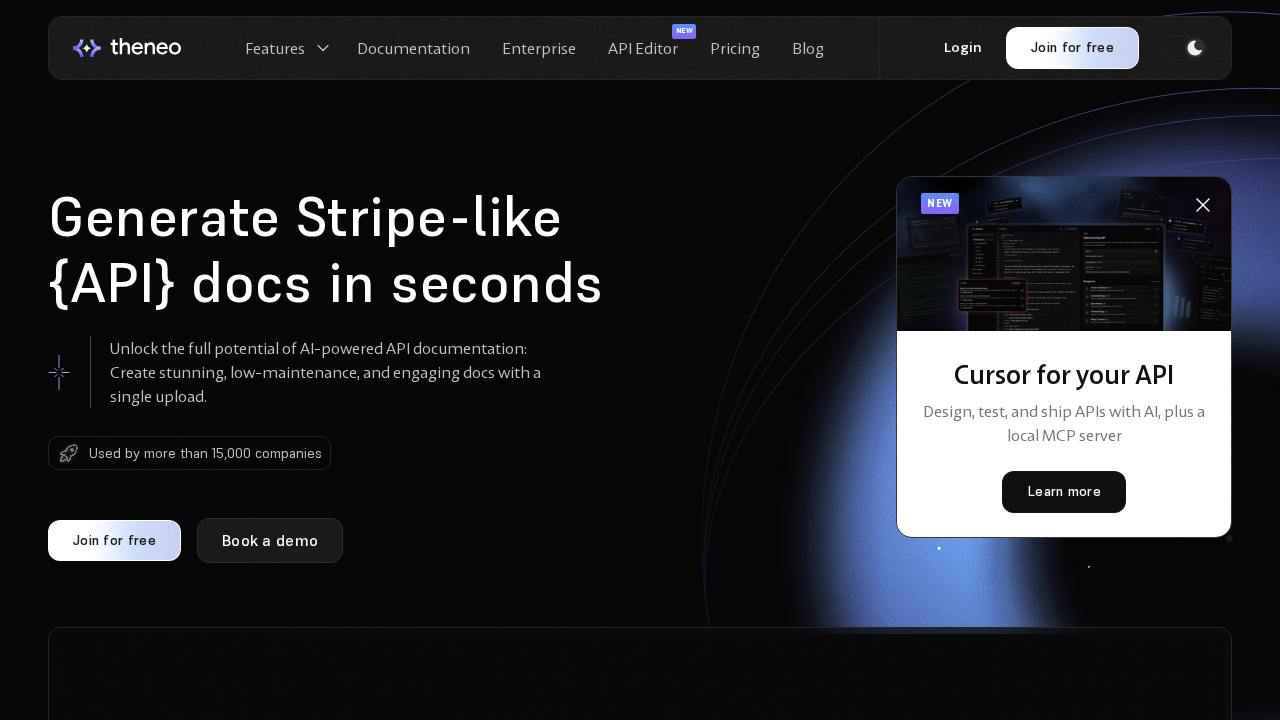Image resolution: width=1280 pixels, height=720 pixels.
Task: Click the Login link
Action: (x=962, y=48)
